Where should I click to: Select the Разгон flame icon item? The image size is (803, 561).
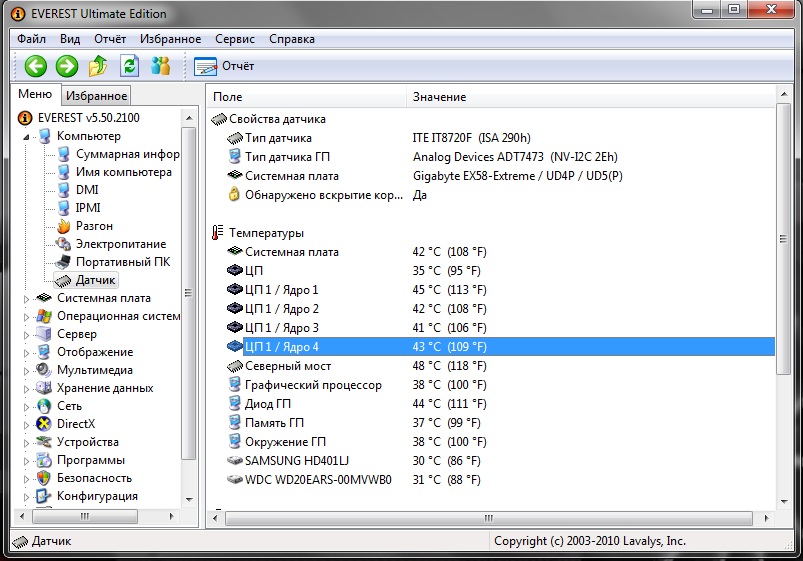point(64,226)
